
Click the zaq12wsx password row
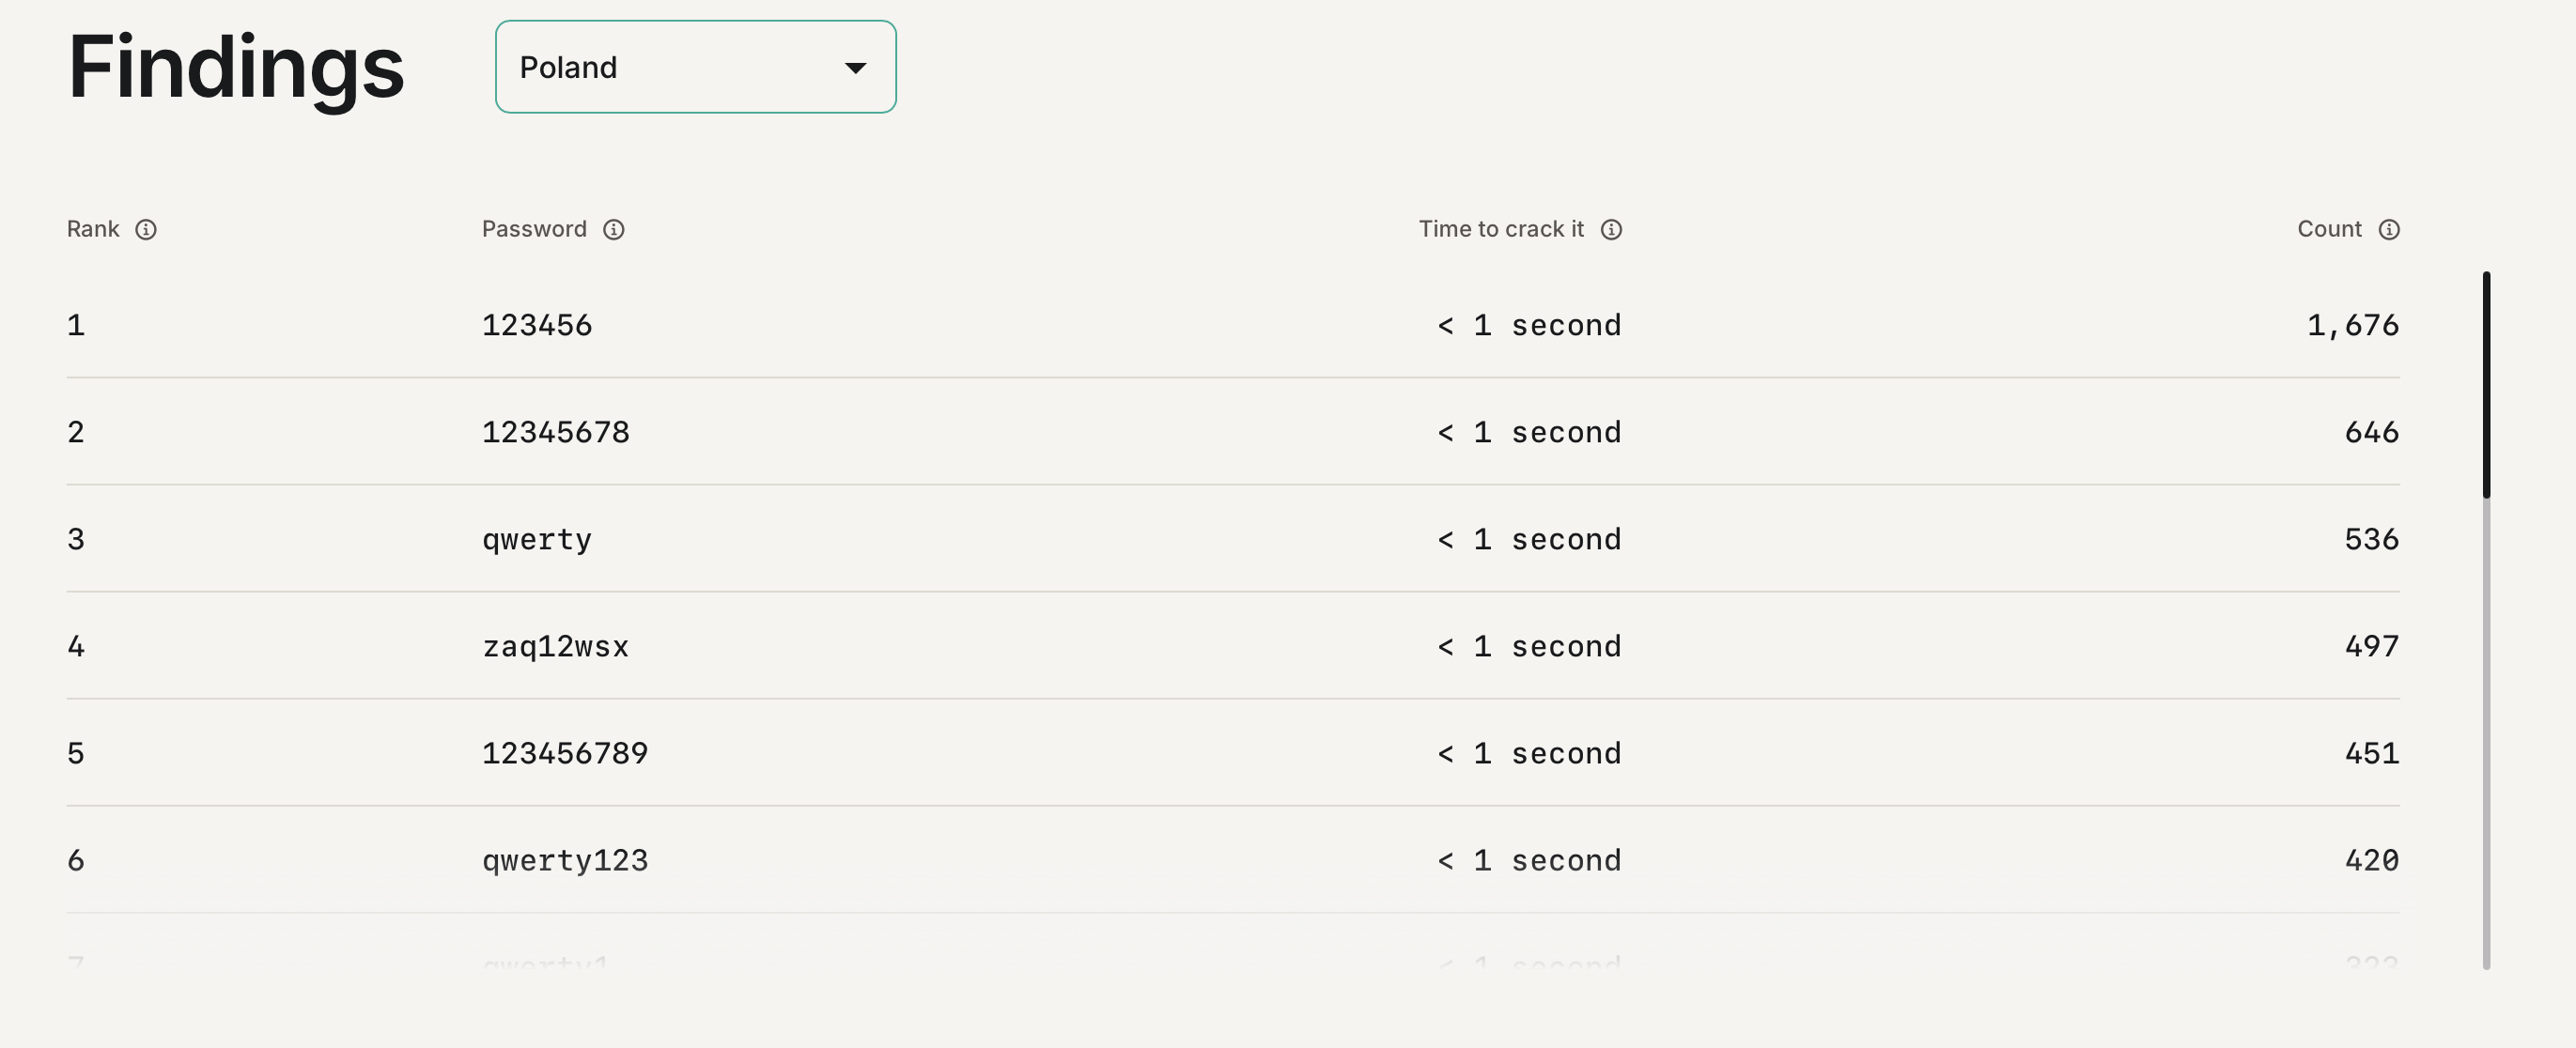click(556, 646)
